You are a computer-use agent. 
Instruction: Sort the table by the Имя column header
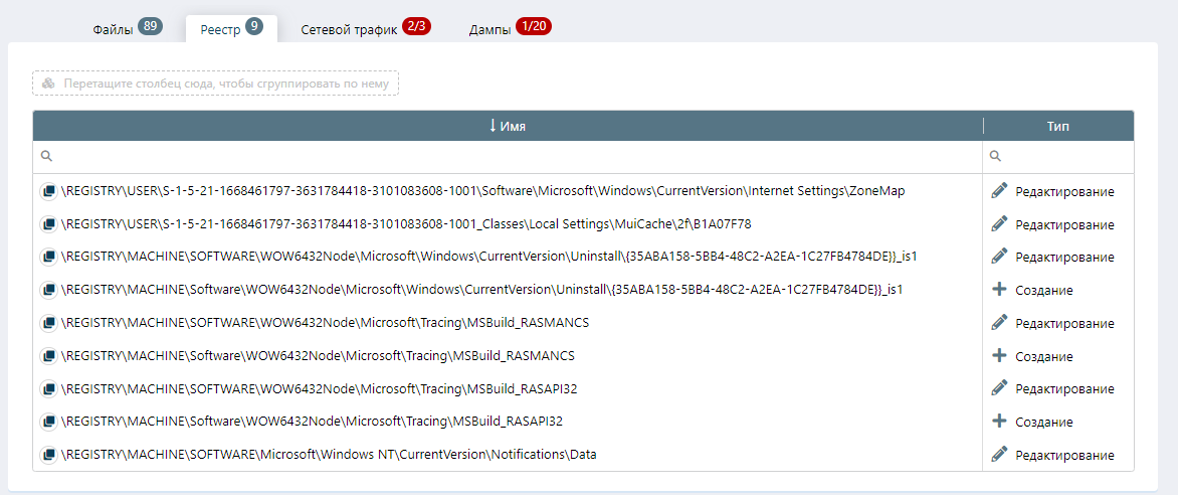(x=508, y=126)
